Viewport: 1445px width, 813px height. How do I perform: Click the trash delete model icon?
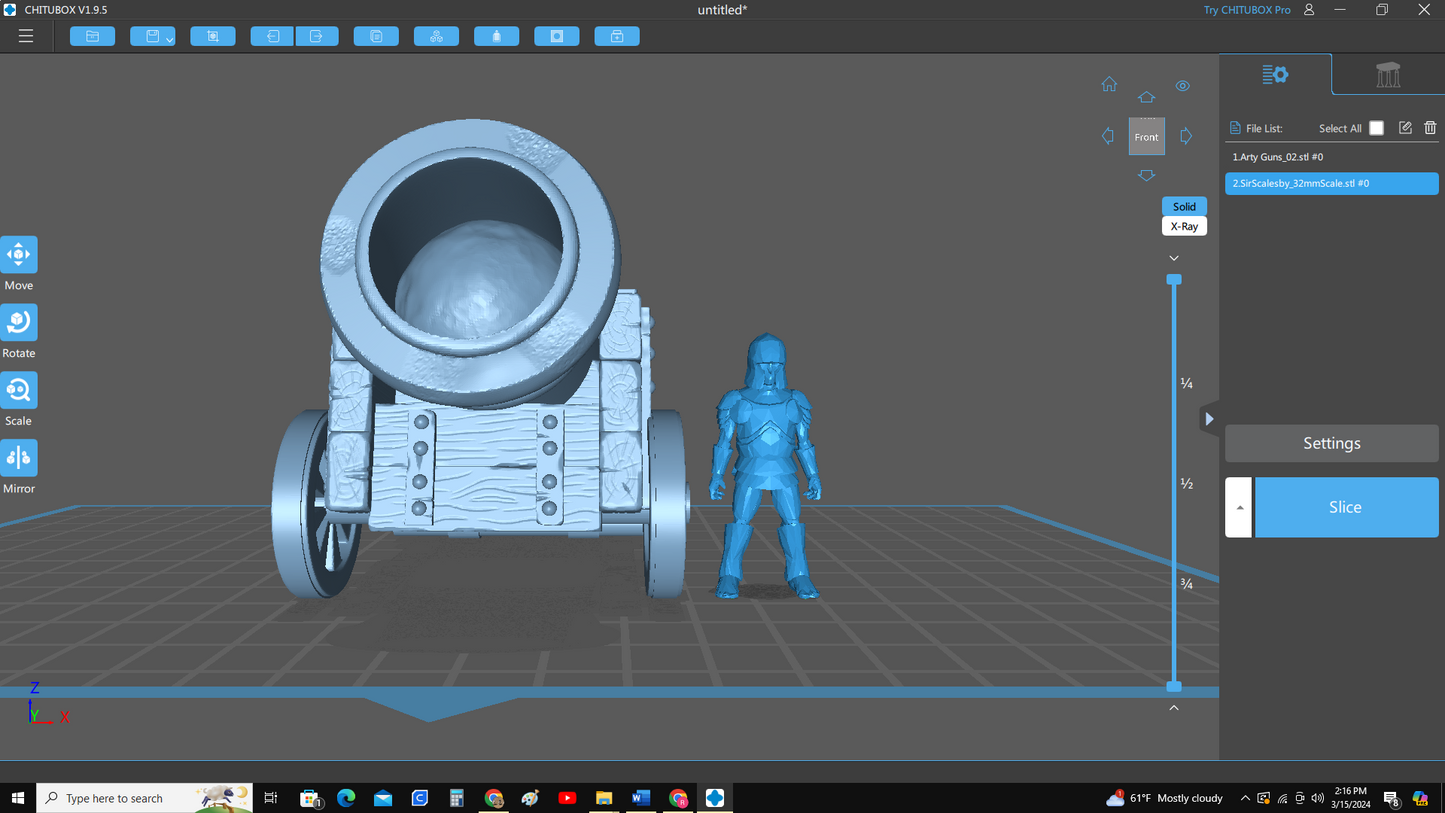1430,128
